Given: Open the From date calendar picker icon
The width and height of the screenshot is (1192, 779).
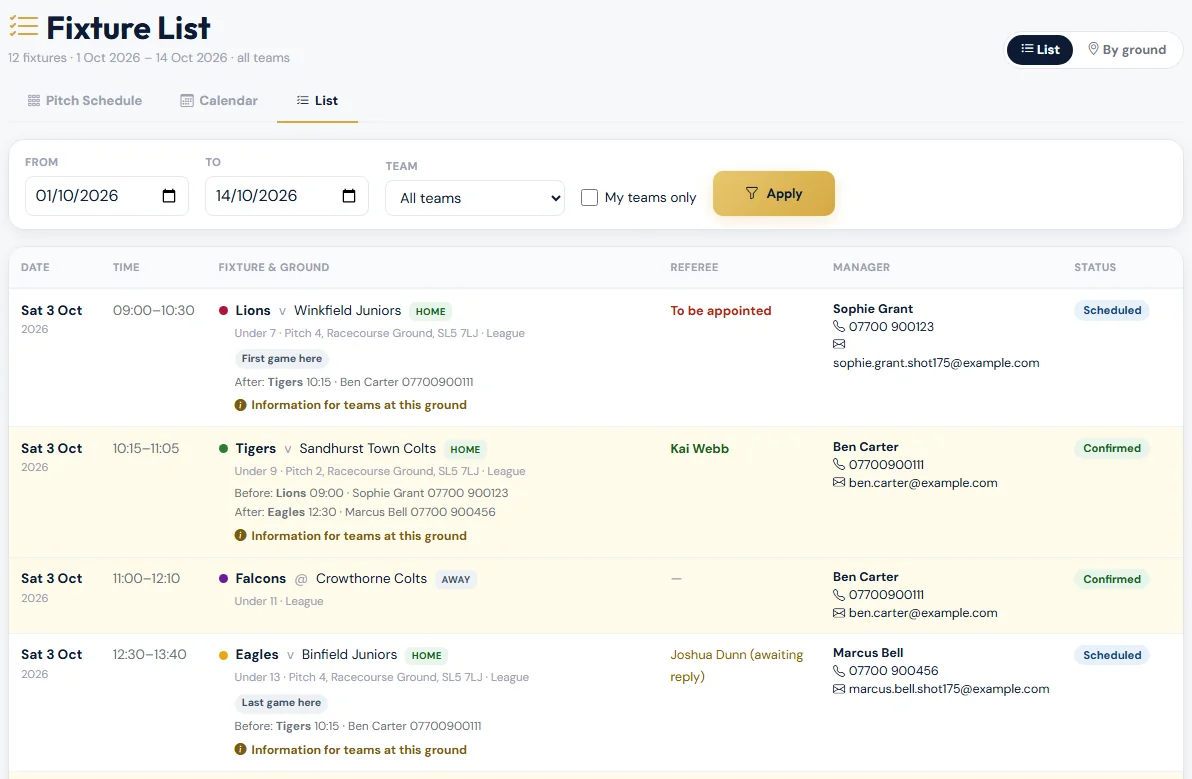Looking at the screenshot, I should pos(169,196).
